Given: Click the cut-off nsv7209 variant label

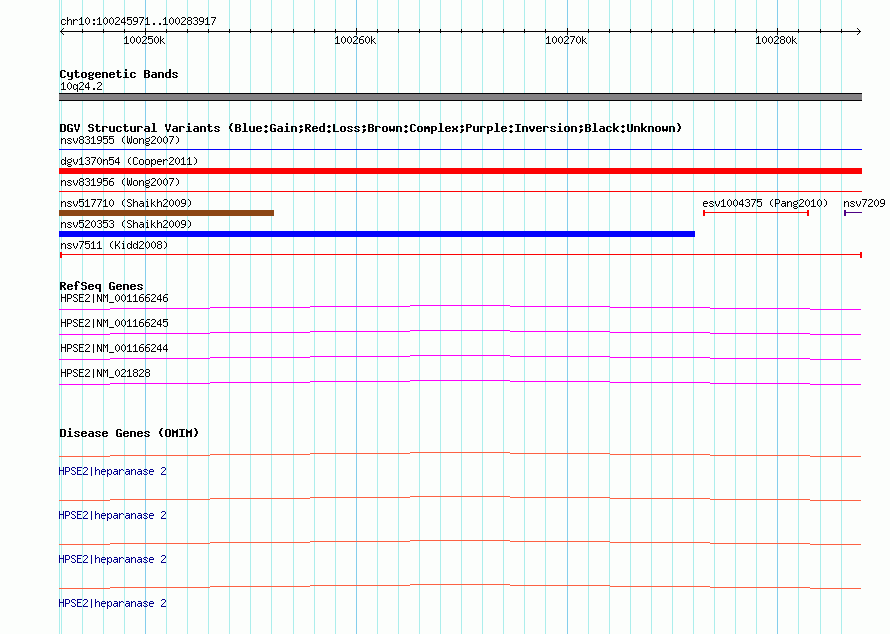Looking at the screenshot, I should (864, 203).
